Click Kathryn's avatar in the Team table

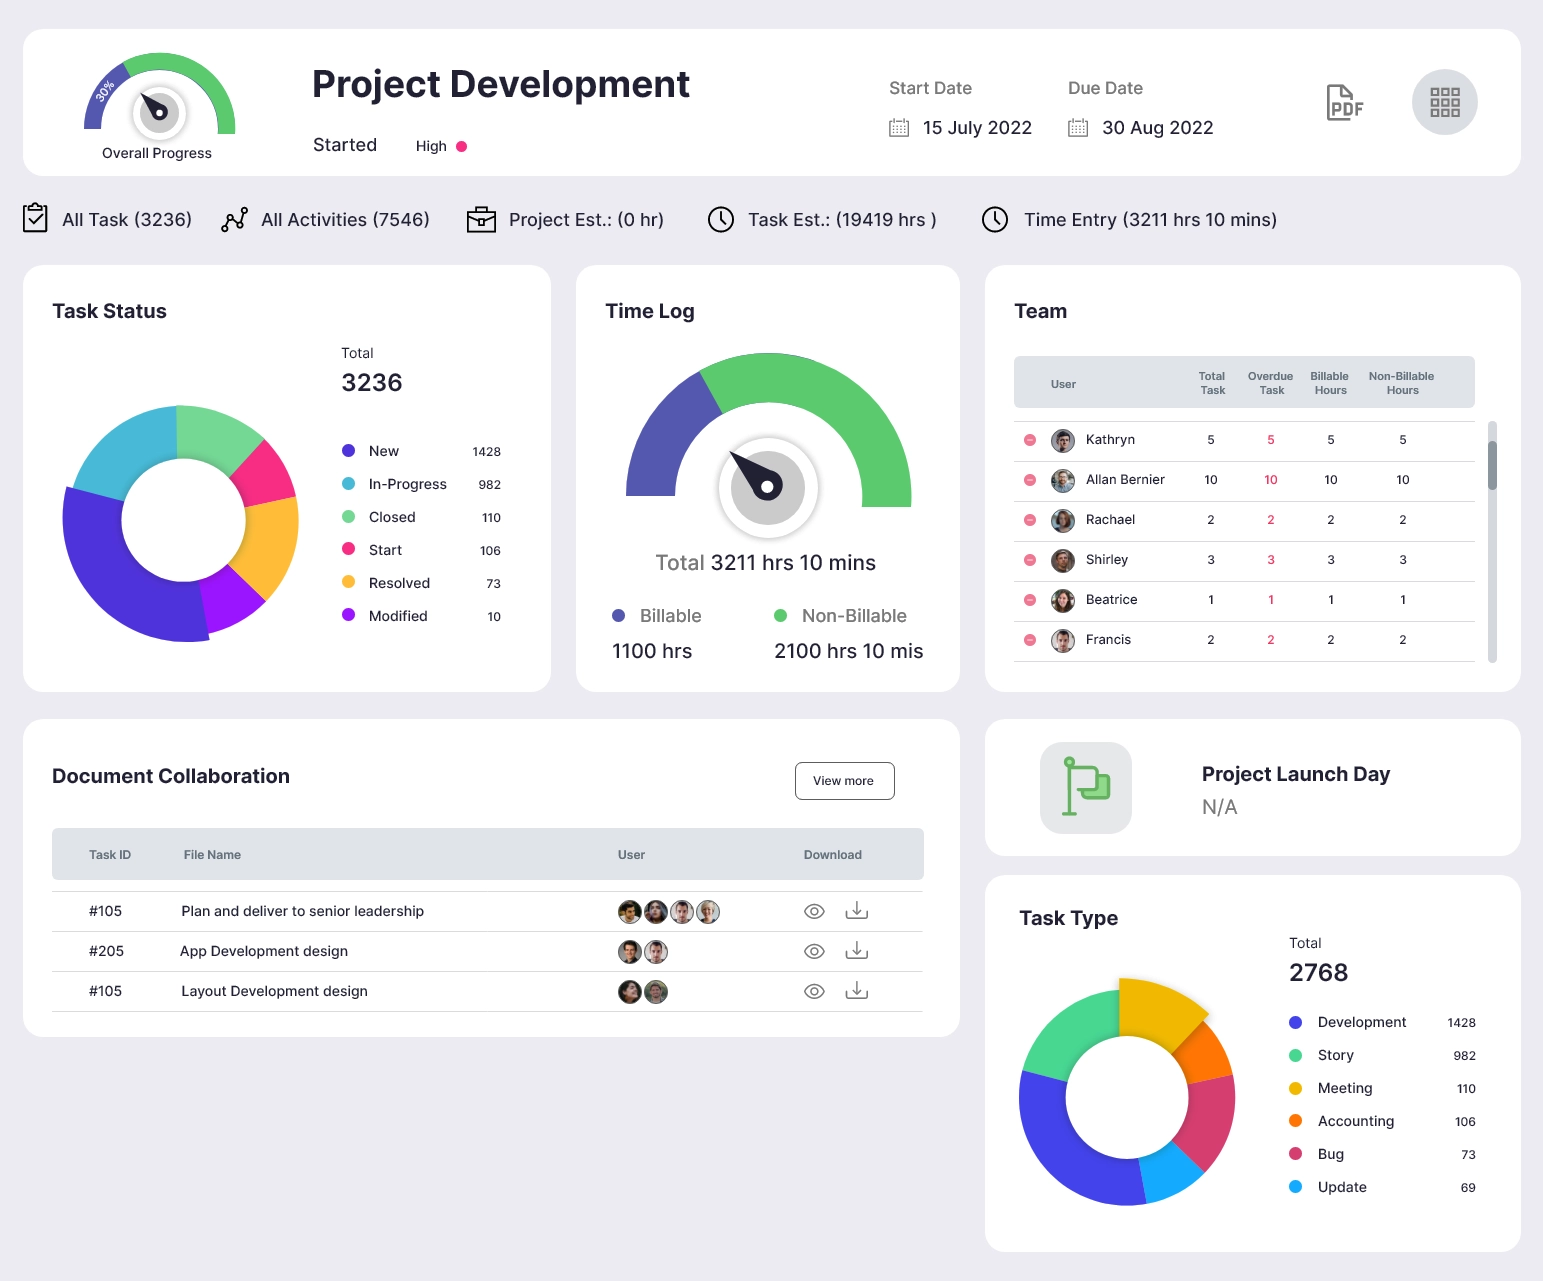(1063, 440)
